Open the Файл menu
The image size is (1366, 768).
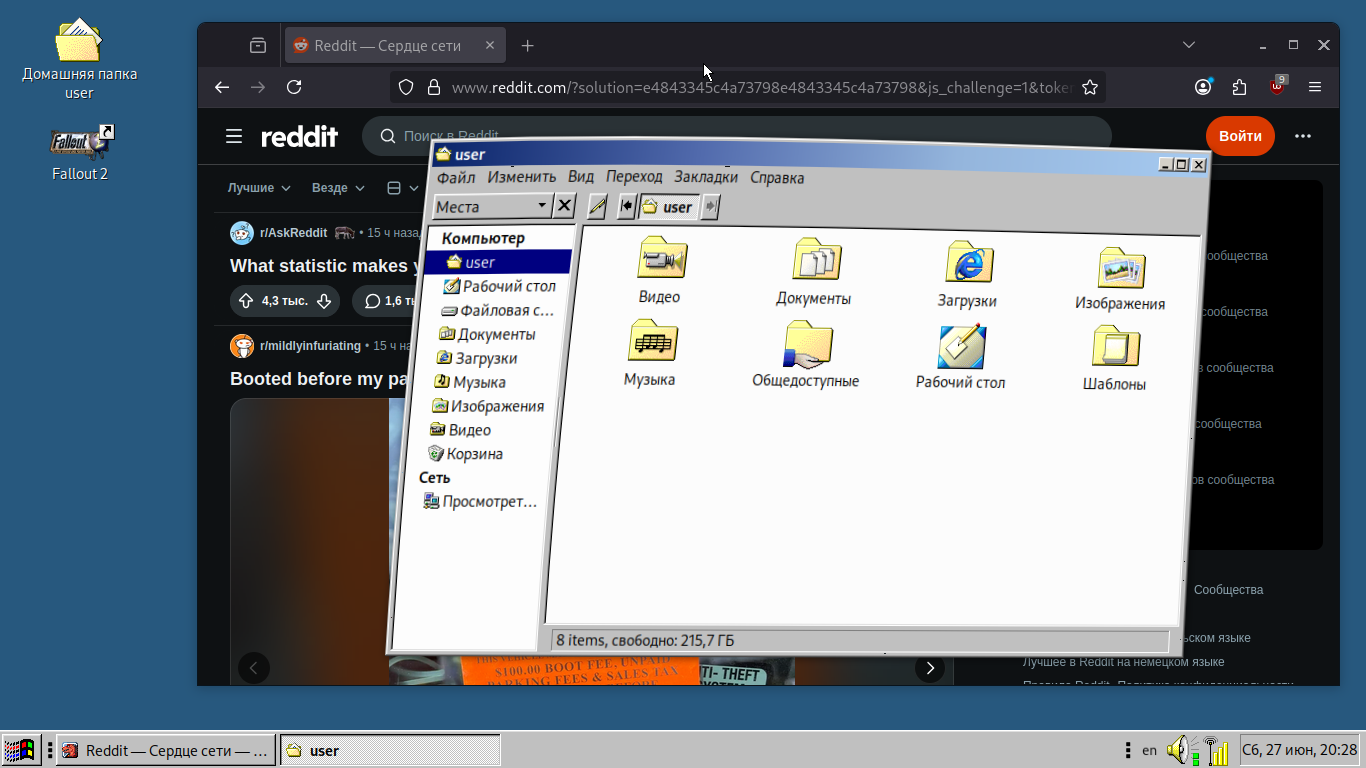[456, 177]
